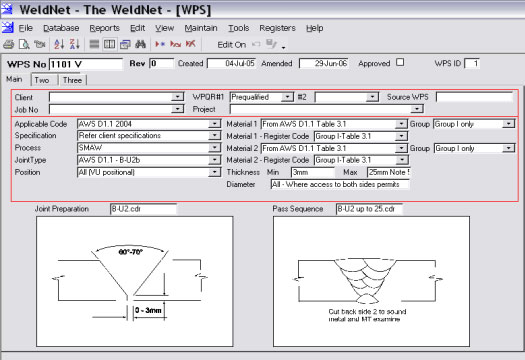Switch to form view toolbar icon
Screen dimensions: 525x360
(x=94, y=44)
